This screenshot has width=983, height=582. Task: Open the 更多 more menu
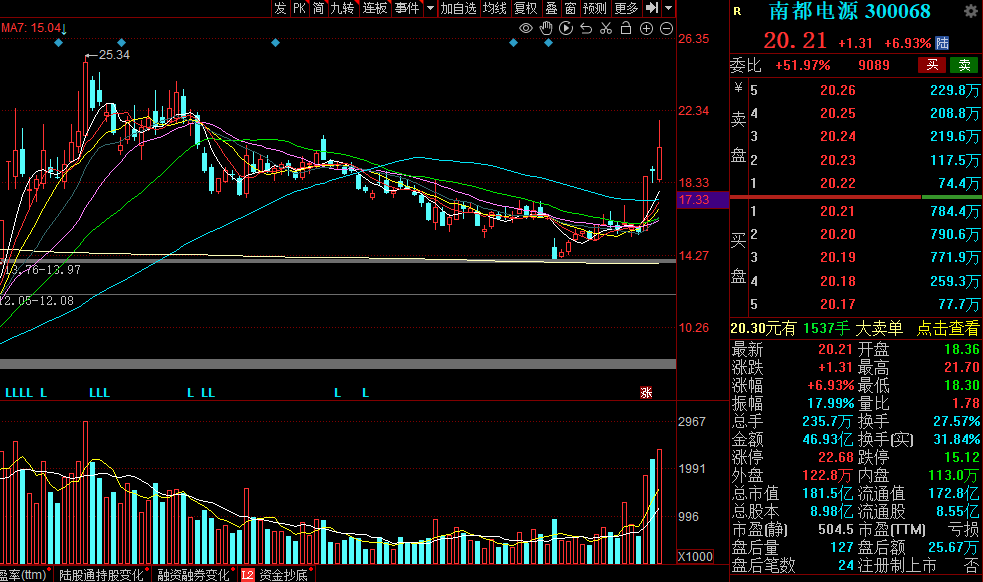coord(626,8)
